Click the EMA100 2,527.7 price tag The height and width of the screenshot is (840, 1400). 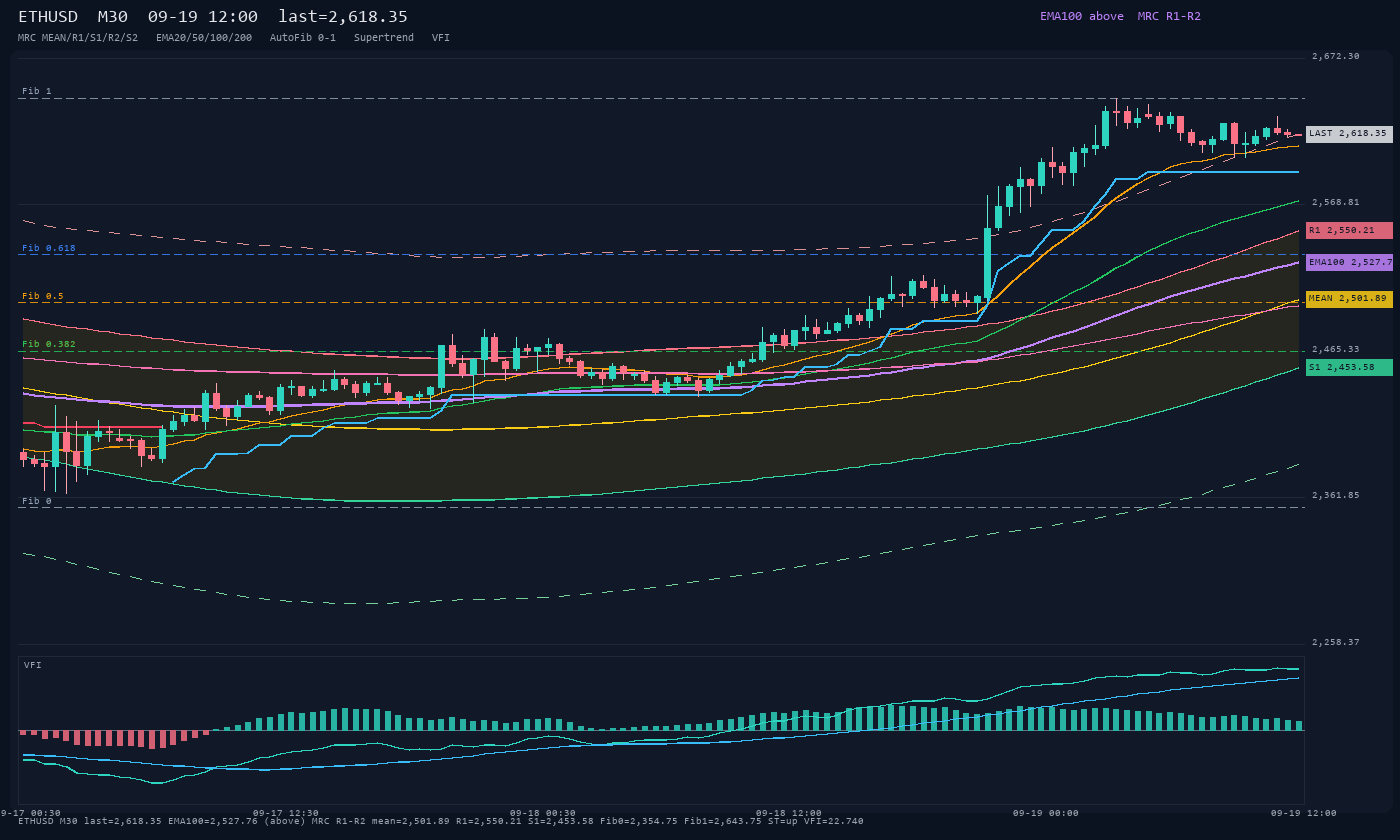pos(1349,262)
